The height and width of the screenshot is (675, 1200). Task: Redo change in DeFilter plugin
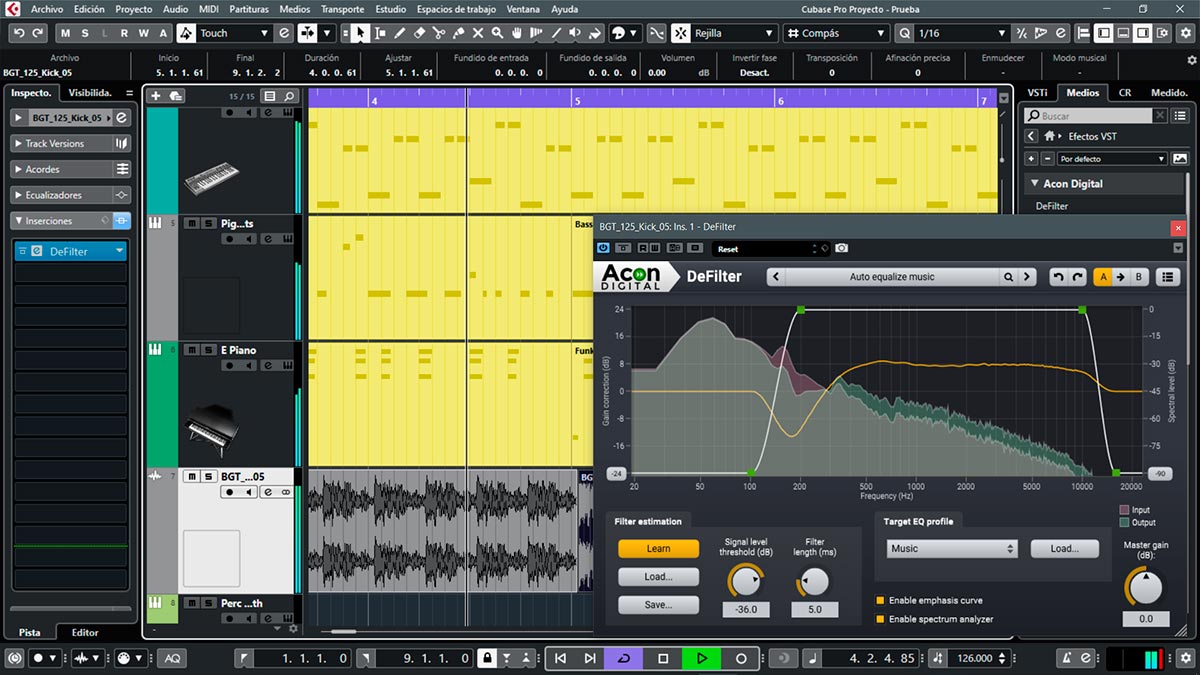click(1077, 277)
